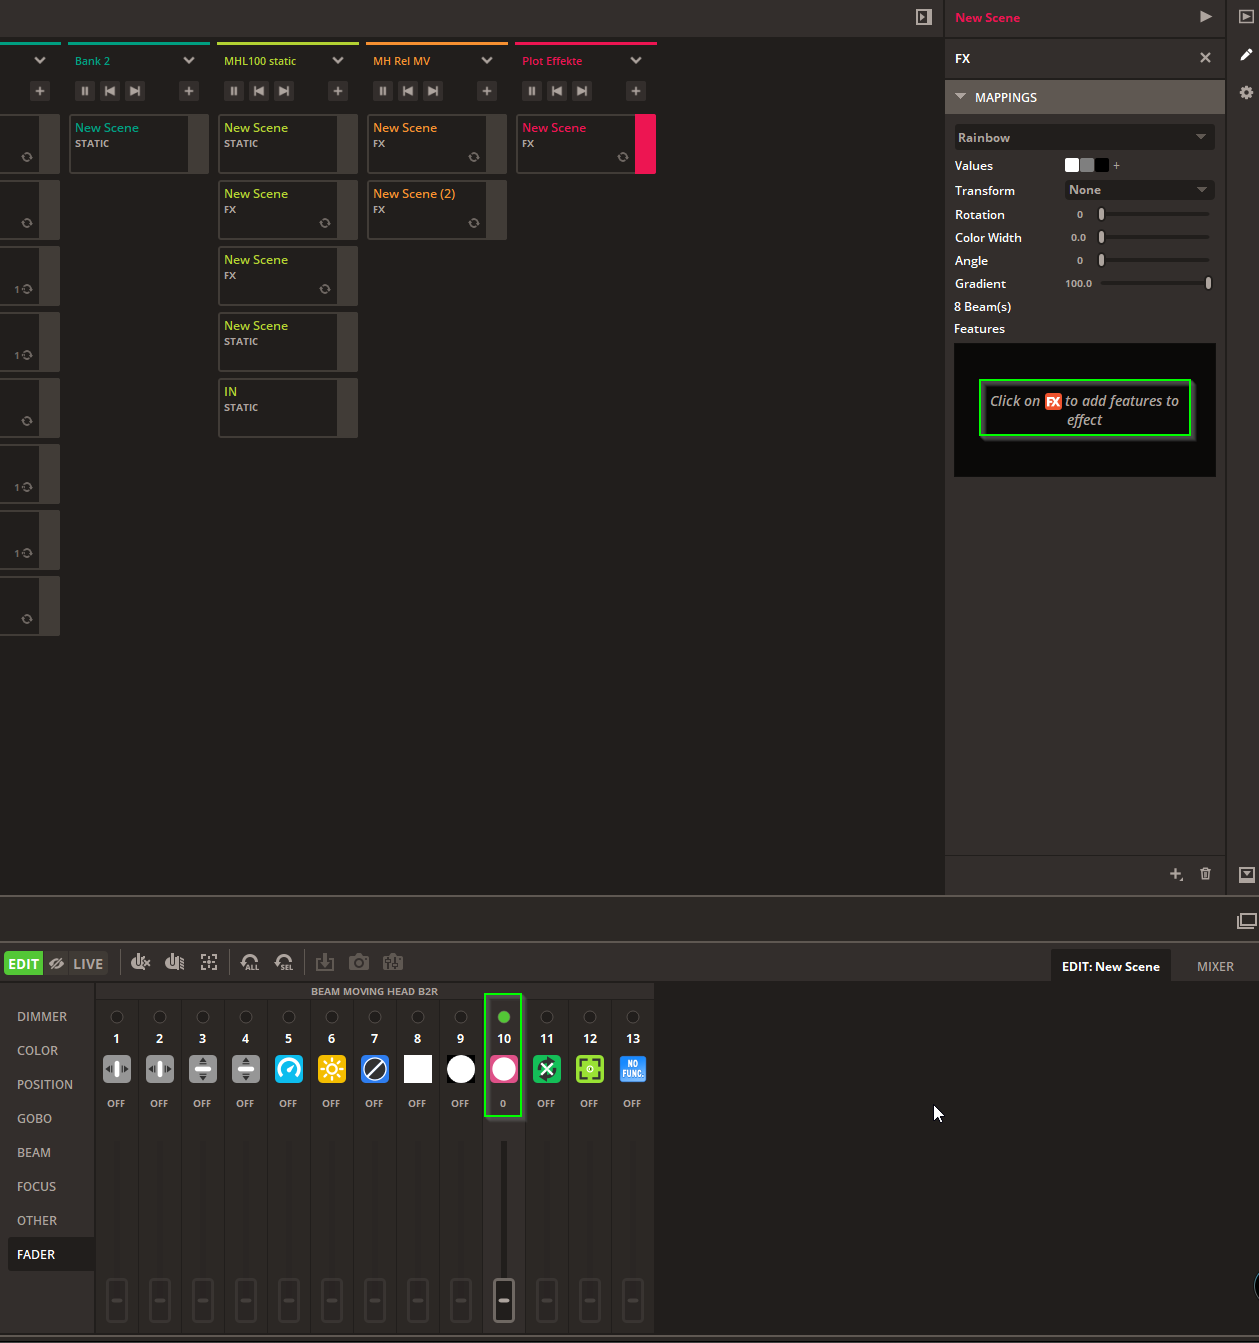
Task: Play New Scene with the triangle button
Action: [1206, 17]
